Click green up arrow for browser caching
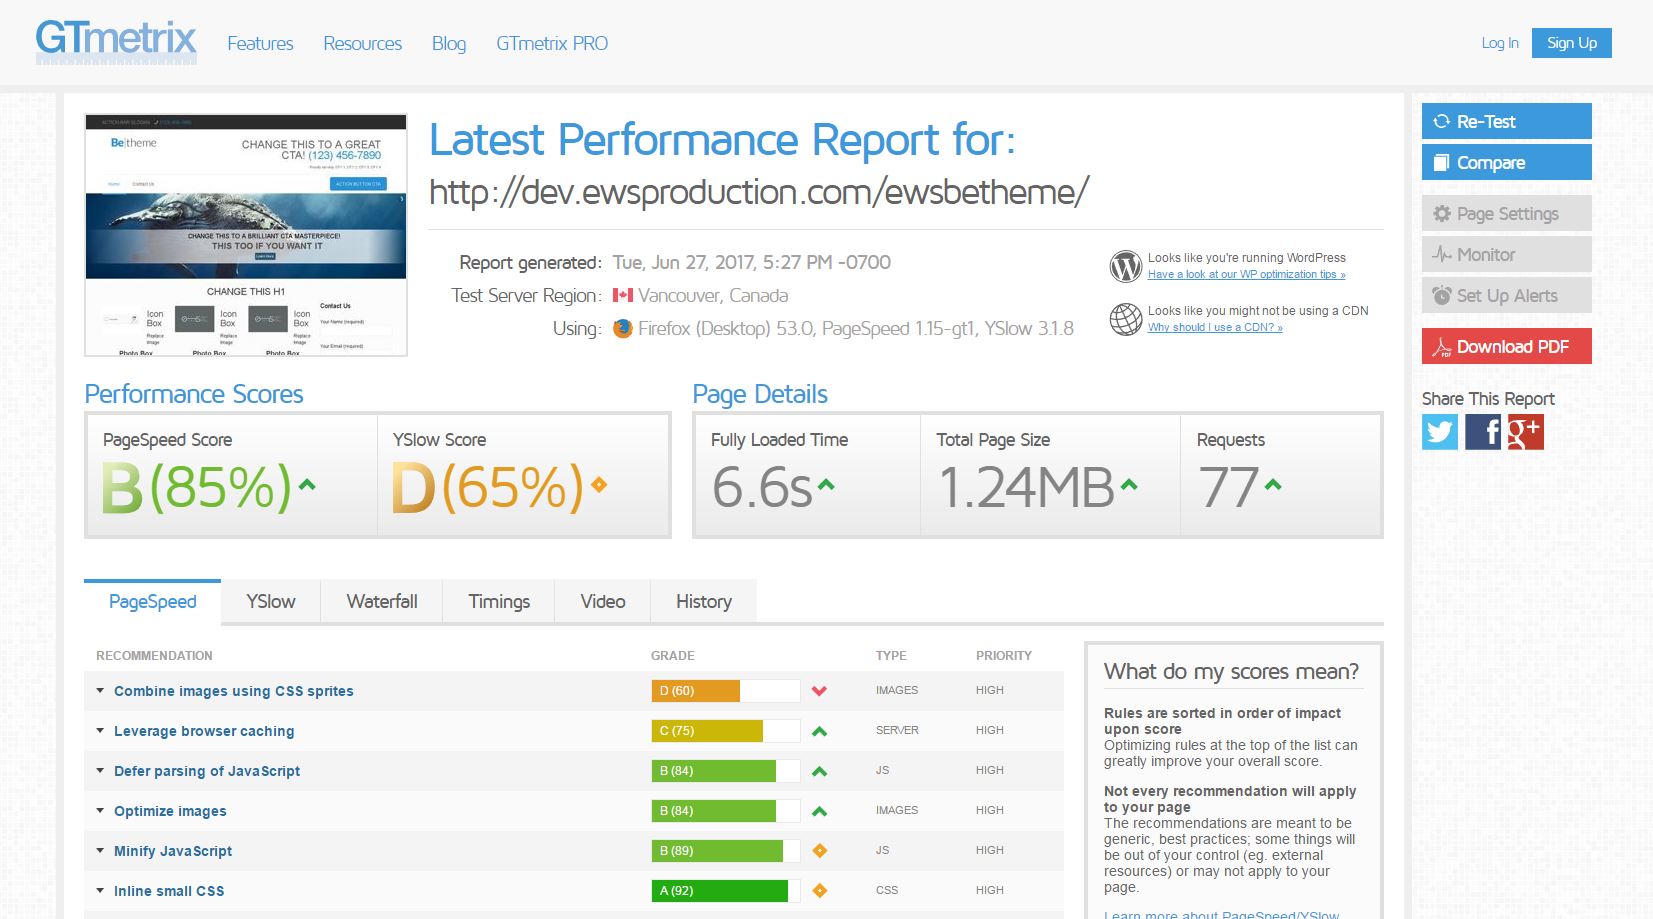This screenshot has height=919, width=1653. coord(820,731)
